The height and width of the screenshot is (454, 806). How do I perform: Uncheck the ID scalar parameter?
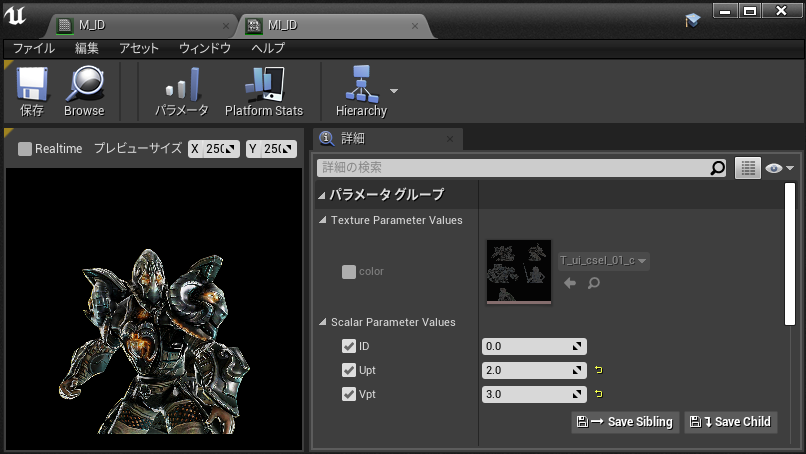[x=349, y=346]
